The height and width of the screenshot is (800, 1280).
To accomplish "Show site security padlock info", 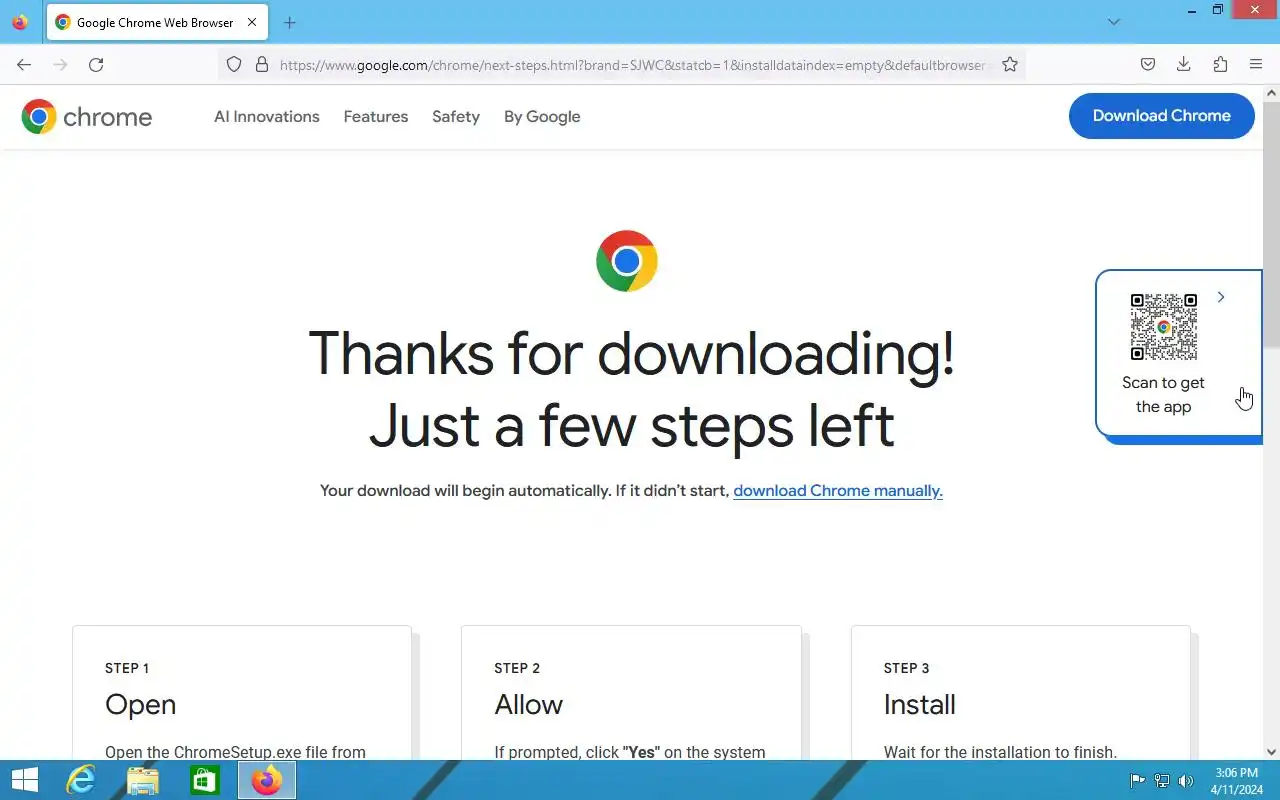I will pyautogui.click(x=262, y=65).
